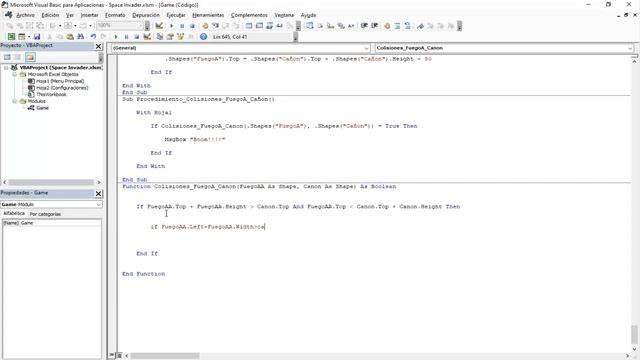
Task: Open the Object Browser toolbar icon
Action: click(x=180, y=37)
